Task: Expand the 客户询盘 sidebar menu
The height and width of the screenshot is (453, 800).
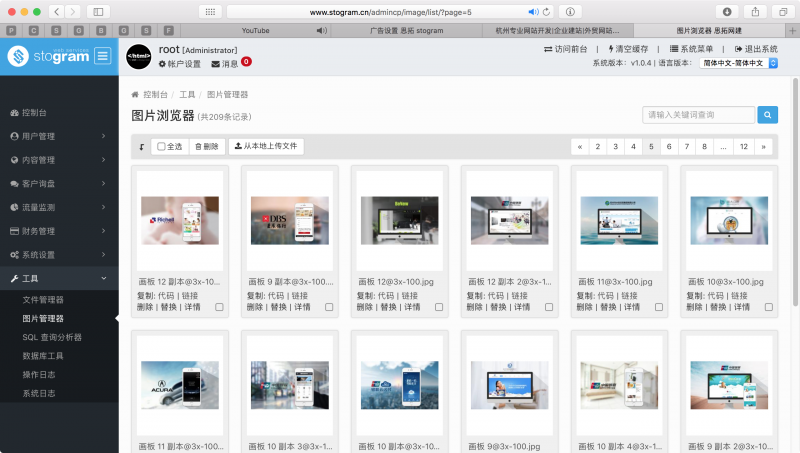Action: point(59,184)
